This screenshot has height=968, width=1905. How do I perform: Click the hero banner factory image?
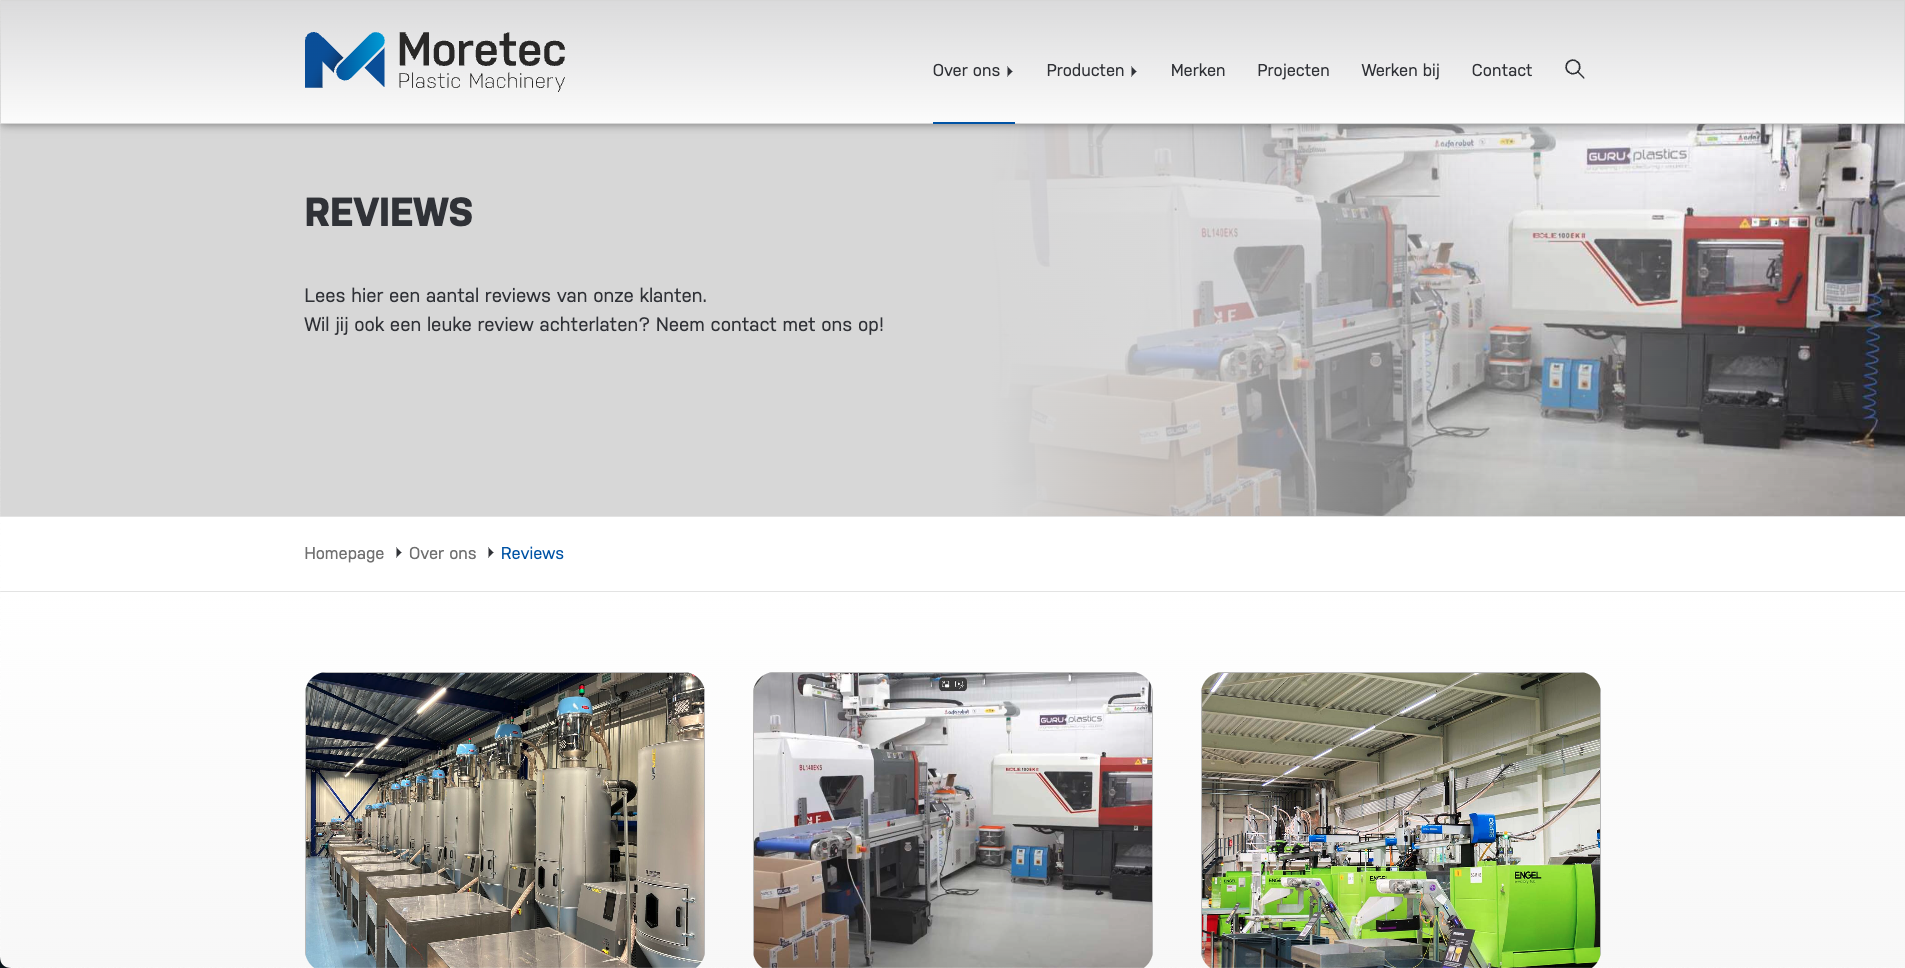[x=1450, y=320]
